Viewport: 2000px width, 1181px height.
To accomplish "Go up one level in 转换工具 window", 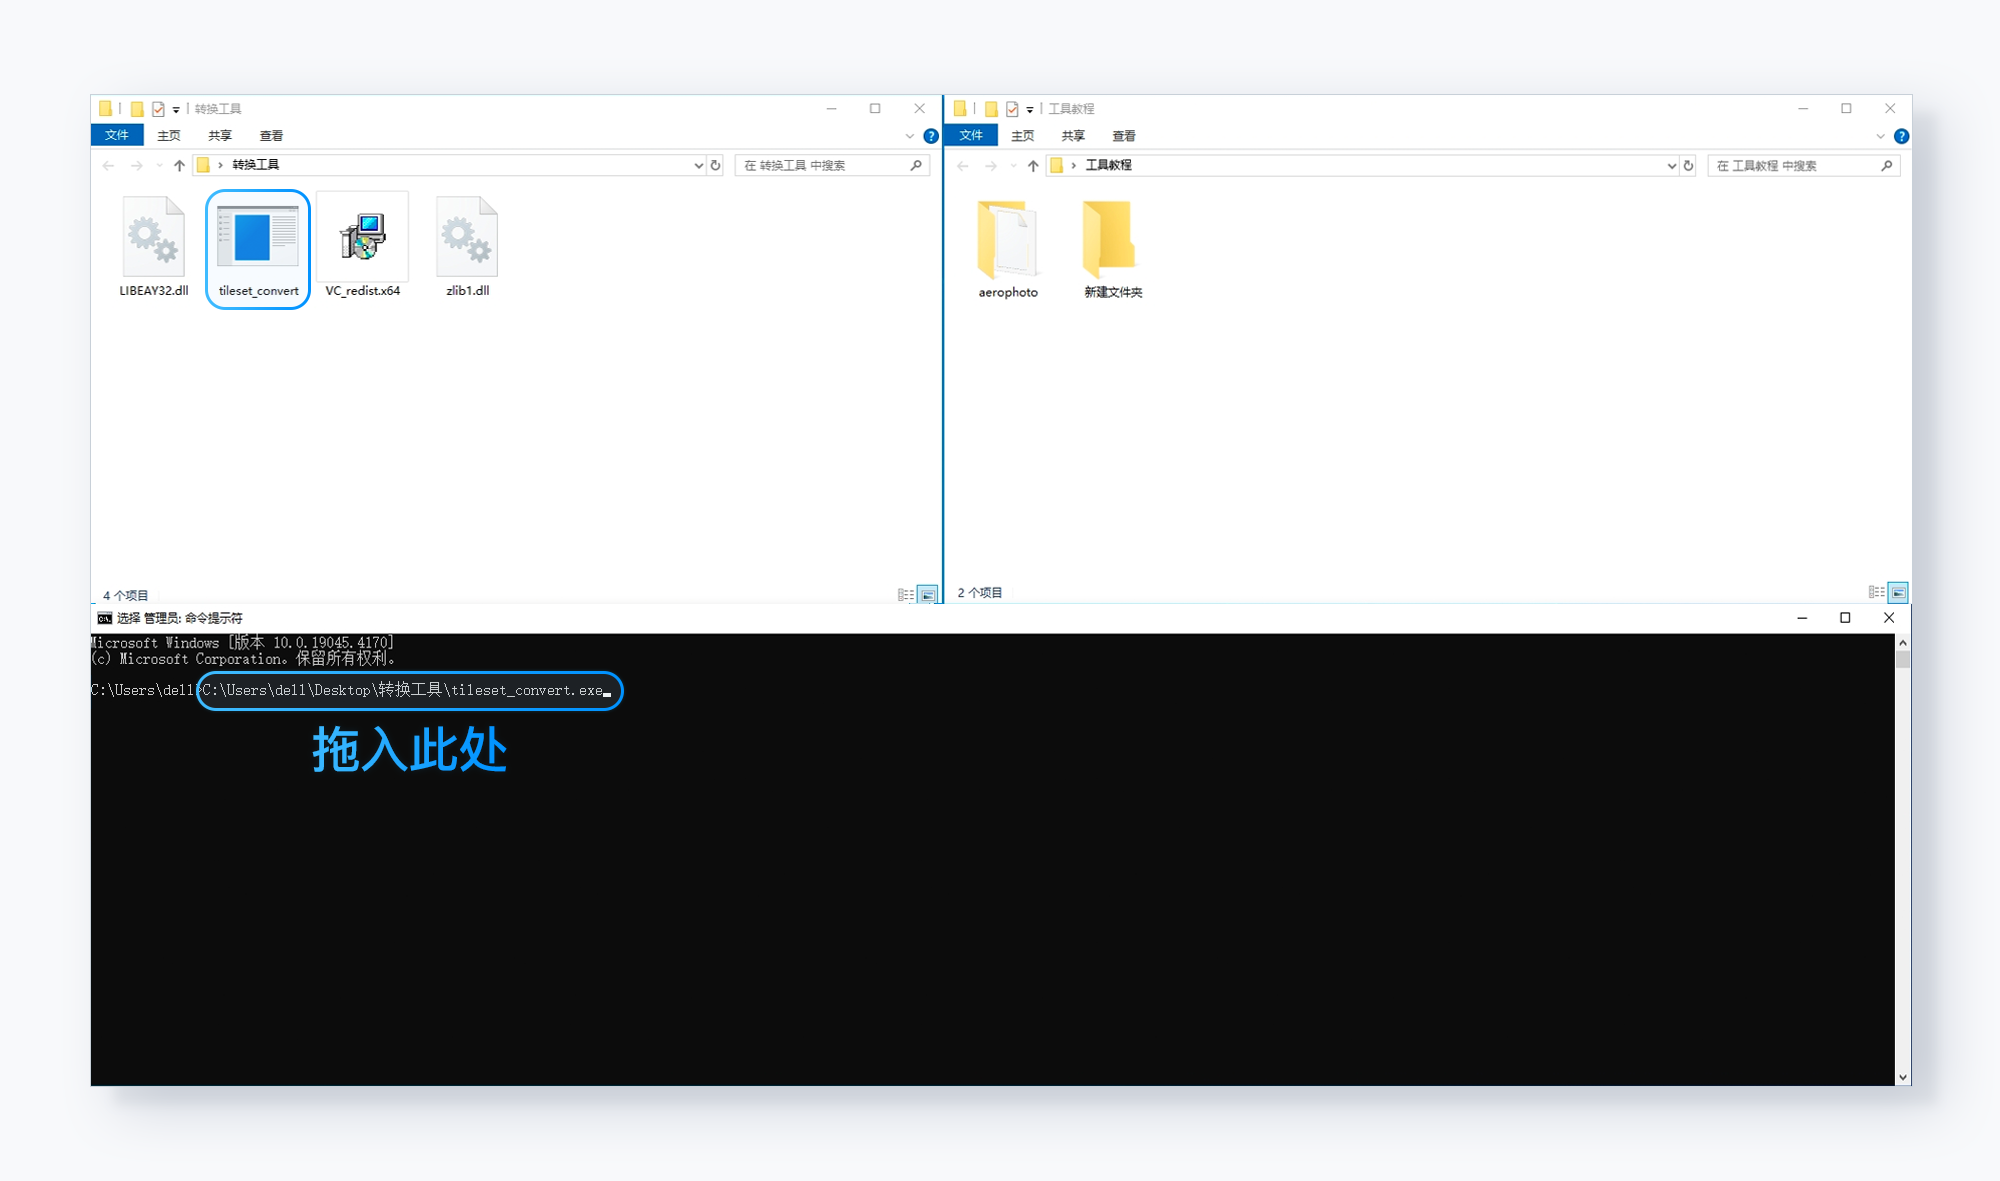I will (x=179, y=165).
